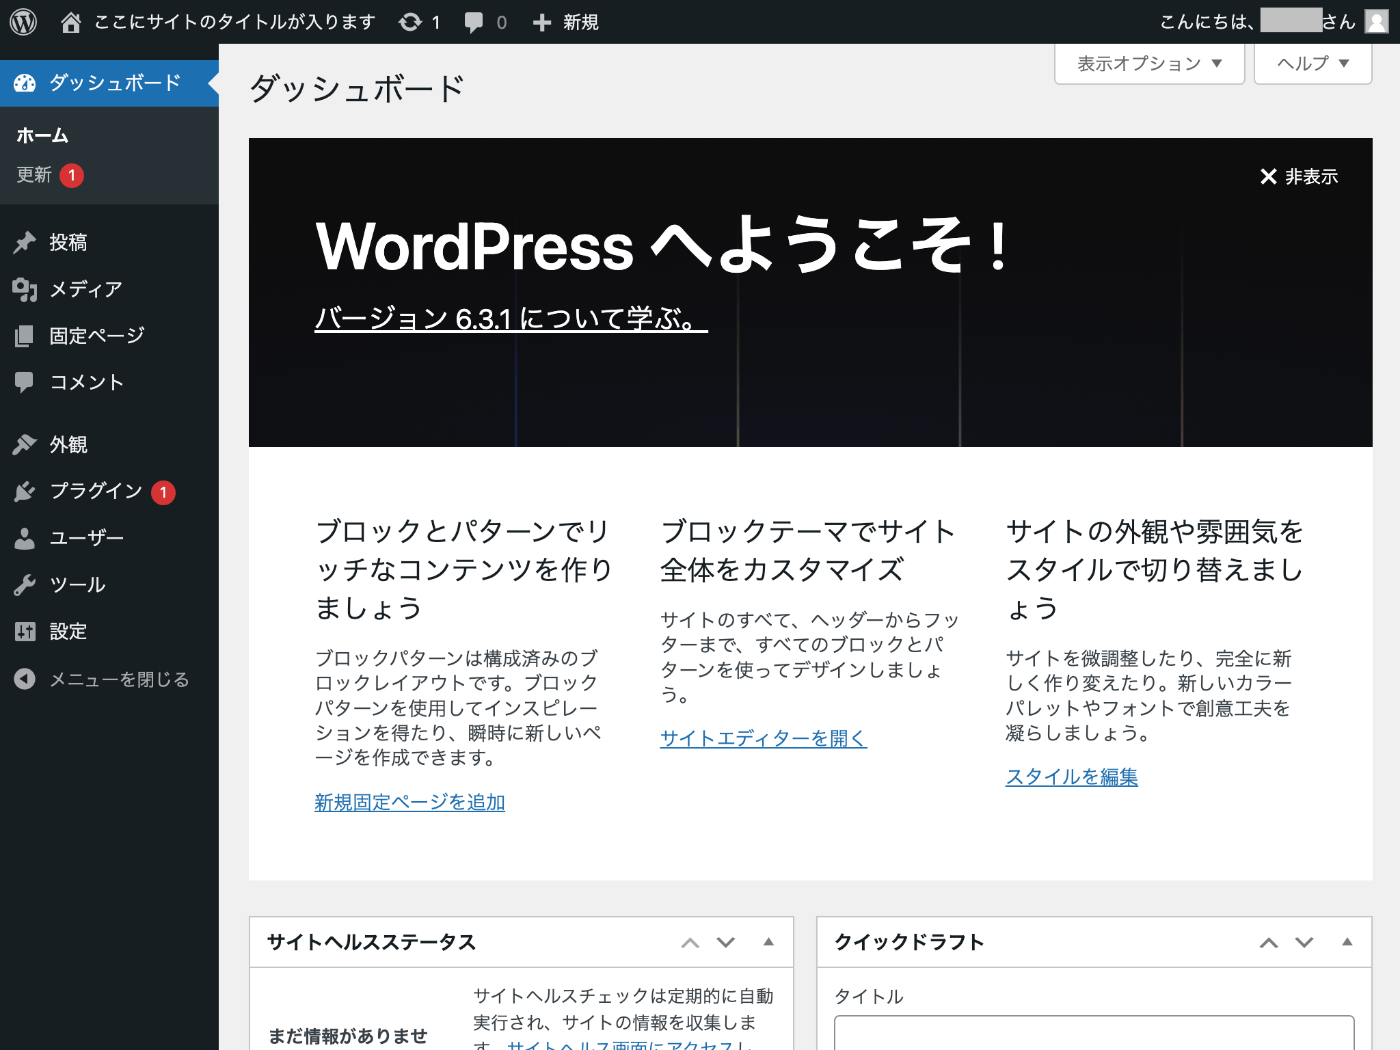1400x1050 pixels.
Task: Click the ダッシュボード gauge icon
Action: tap(25, 83)
